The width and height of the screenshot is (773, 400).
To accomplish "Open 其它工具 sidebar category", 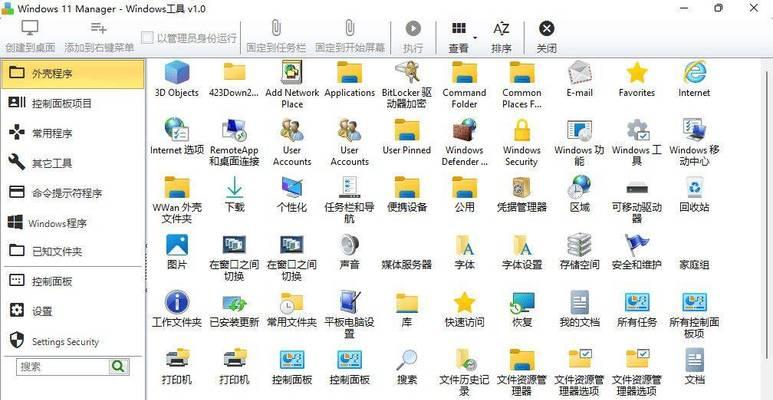I will [72, 163].
